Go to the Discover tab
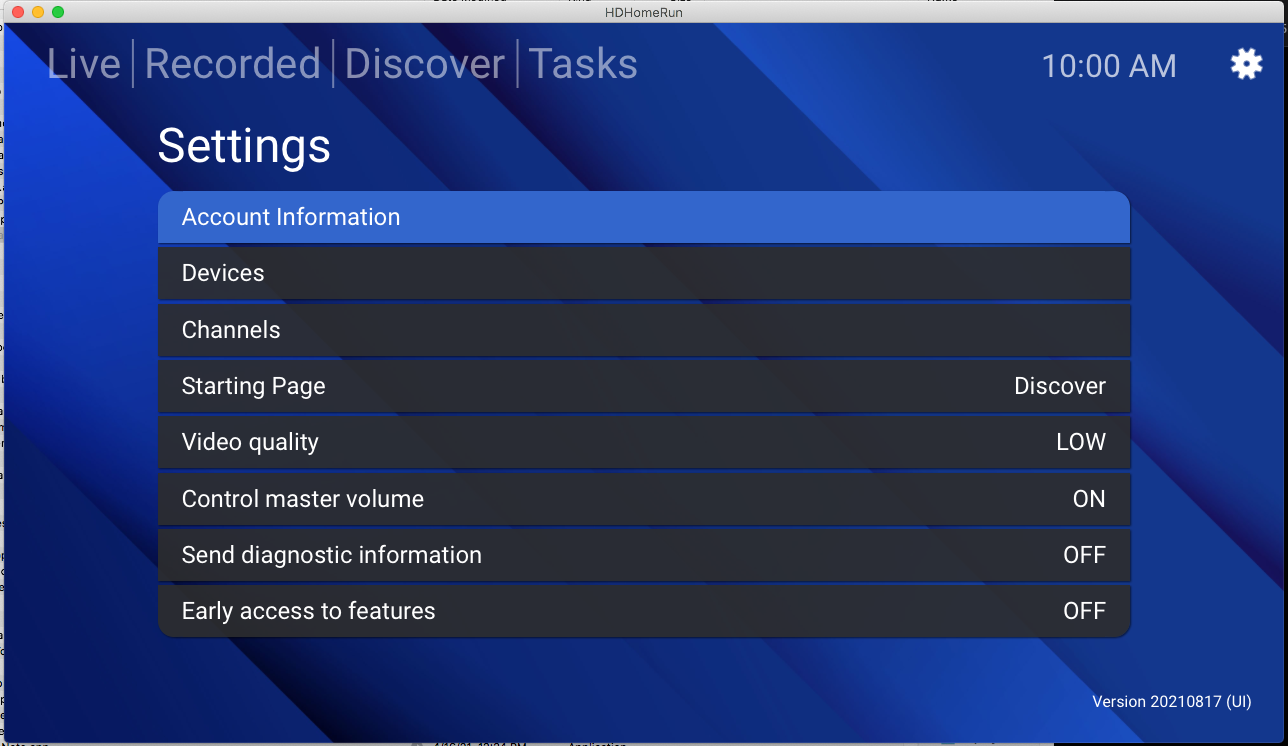1288x746 pixels. pos(425,64)
